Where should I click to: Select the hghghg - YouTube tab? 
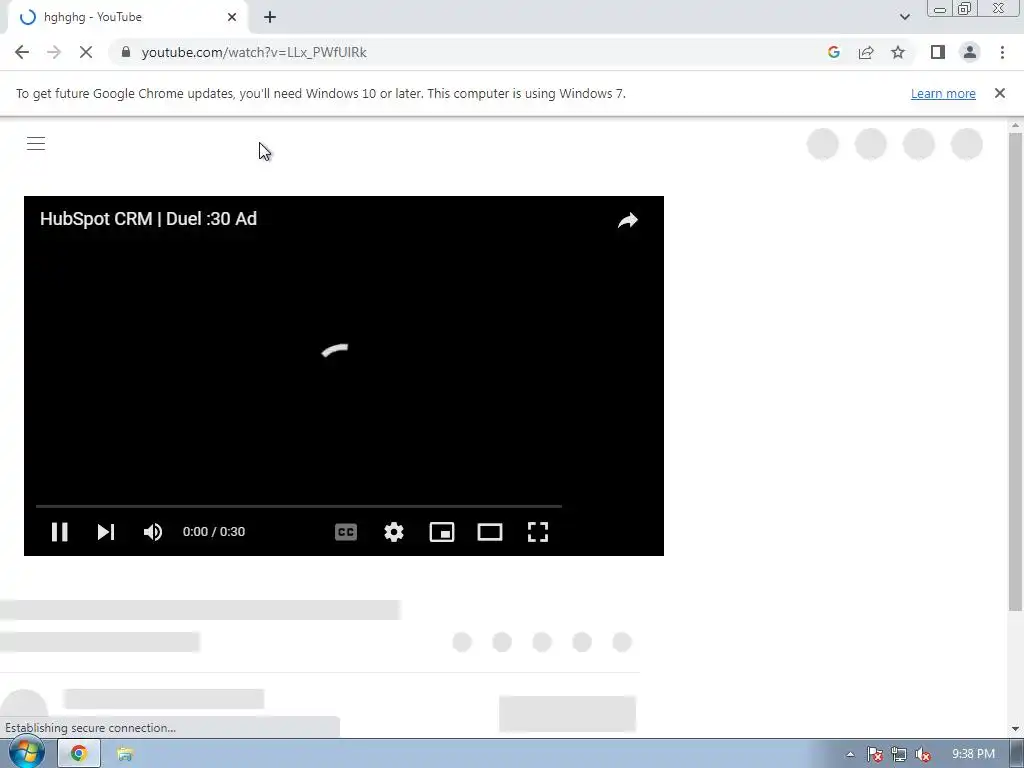click(x=128, y=17)
